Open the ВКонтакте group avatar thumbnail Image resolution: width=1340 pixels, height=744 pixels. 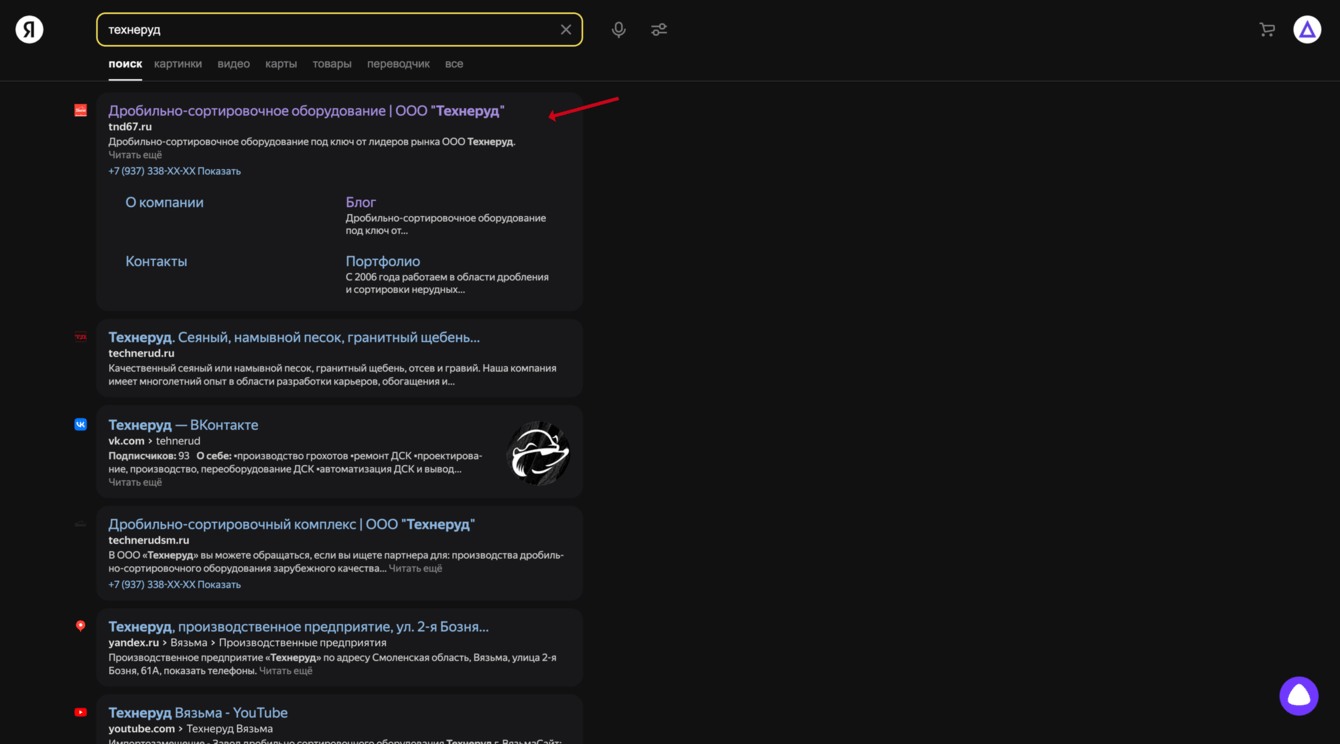coord(539,453)
